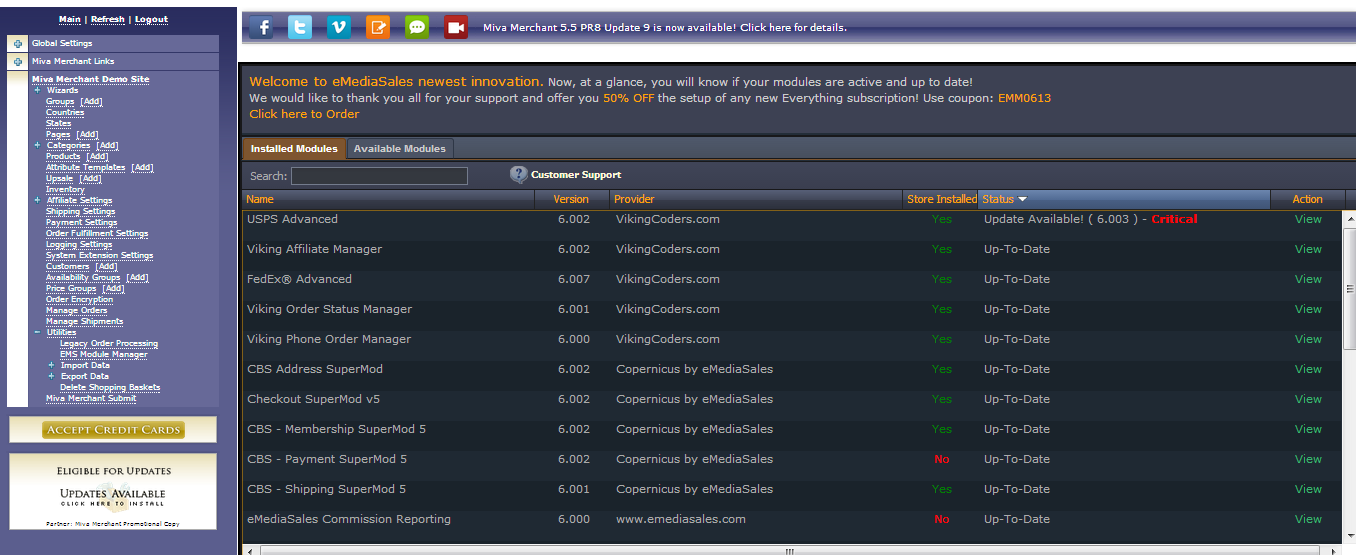This screenshot has height=555, width=1356.
Task: Click the Critical update status for USPS Advanced
Action: [x=1174, y=219]
